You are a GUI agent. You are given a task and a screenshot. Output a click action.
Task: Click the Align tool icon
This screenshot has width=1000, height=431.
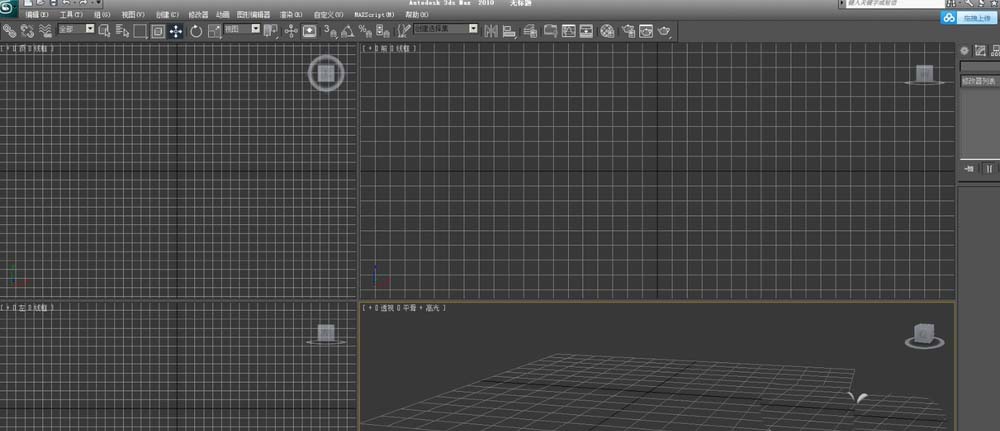click(509, 31)
